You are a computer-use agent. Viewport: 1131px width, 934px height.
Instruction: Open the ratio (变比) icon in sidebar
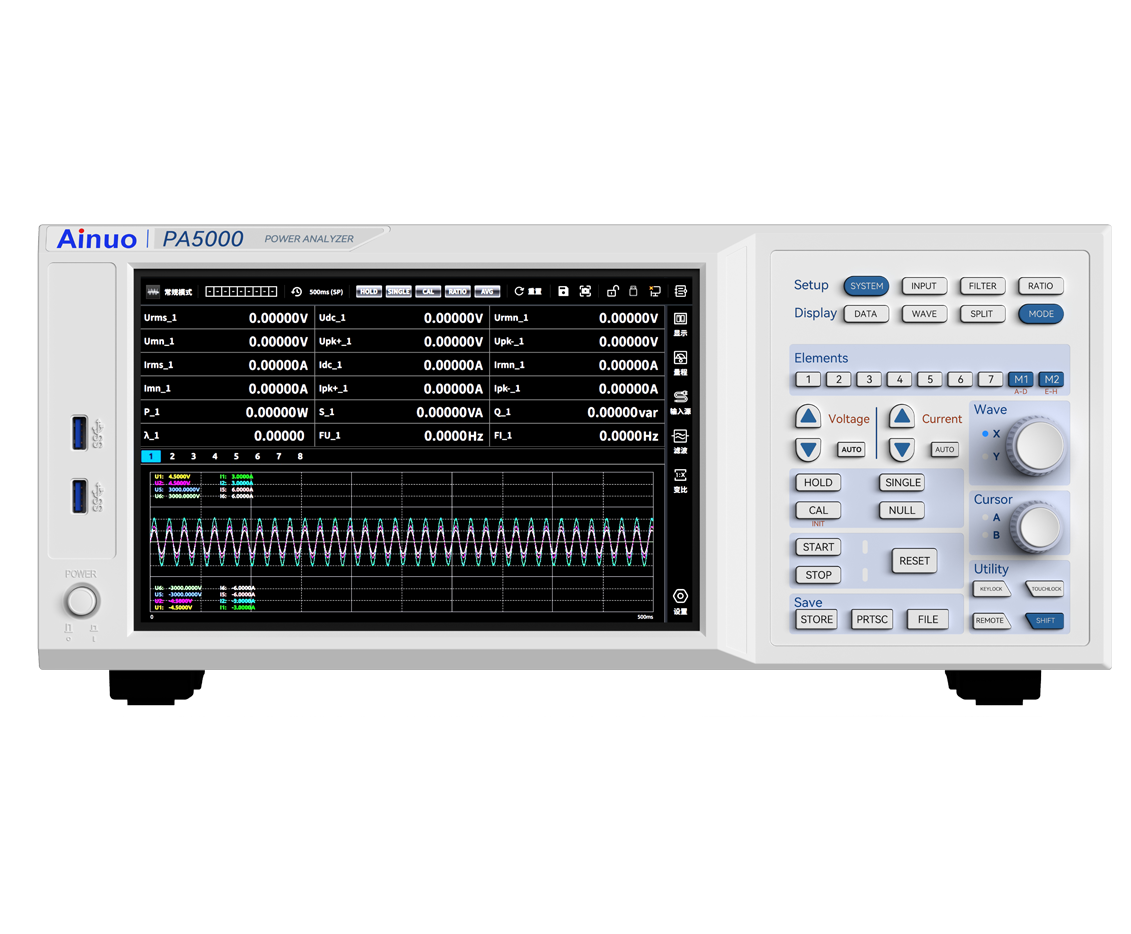[x=680, y=480]
